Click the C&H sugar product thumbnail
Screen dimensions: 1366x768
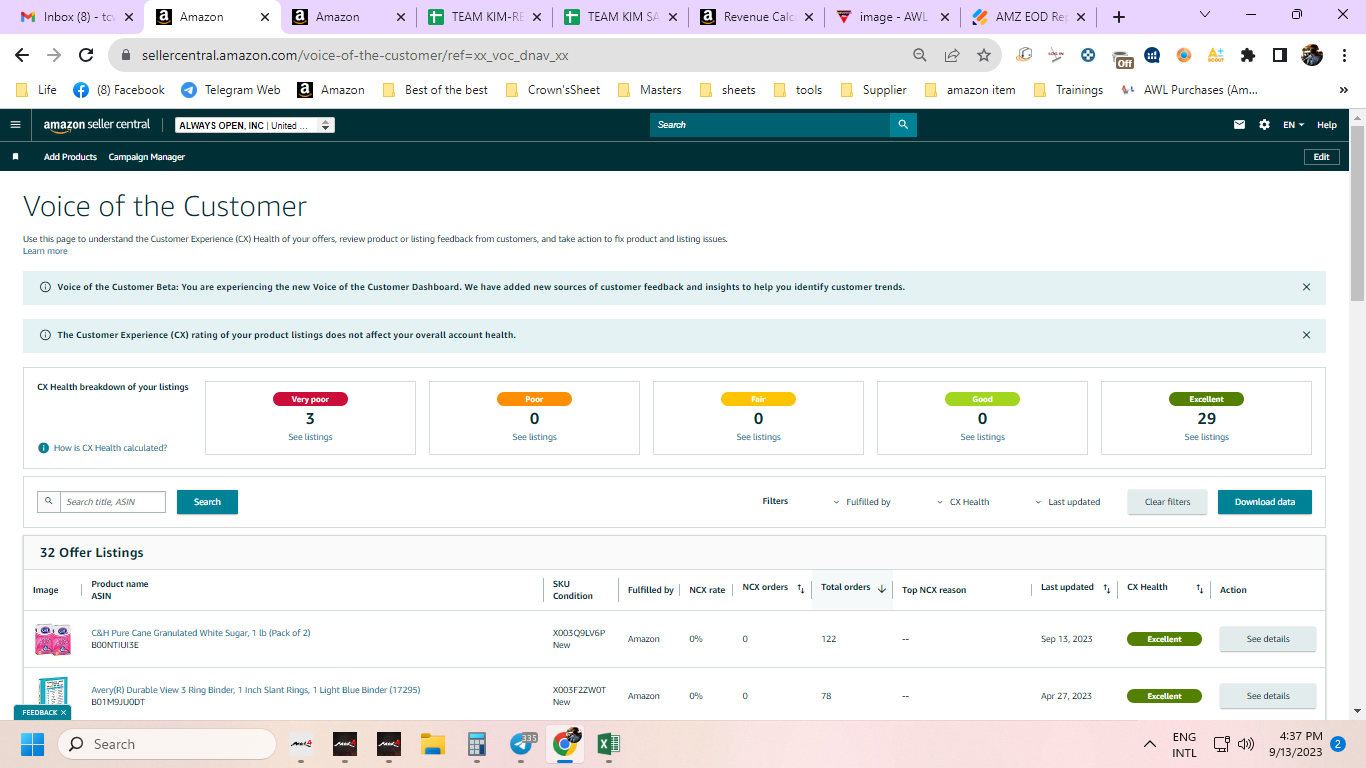pyautogui.click(x=52, y=639)
